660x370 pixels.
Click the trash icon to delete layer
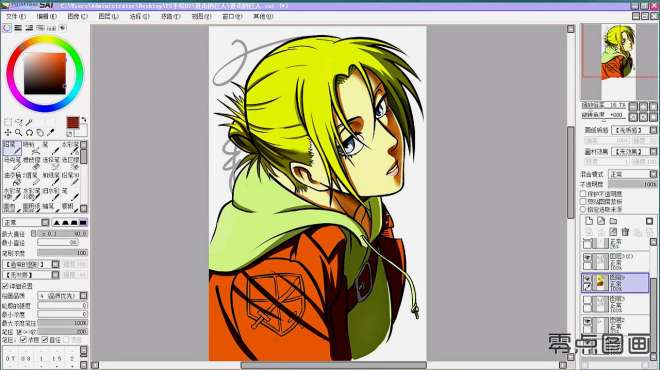(x=625, y=232)
